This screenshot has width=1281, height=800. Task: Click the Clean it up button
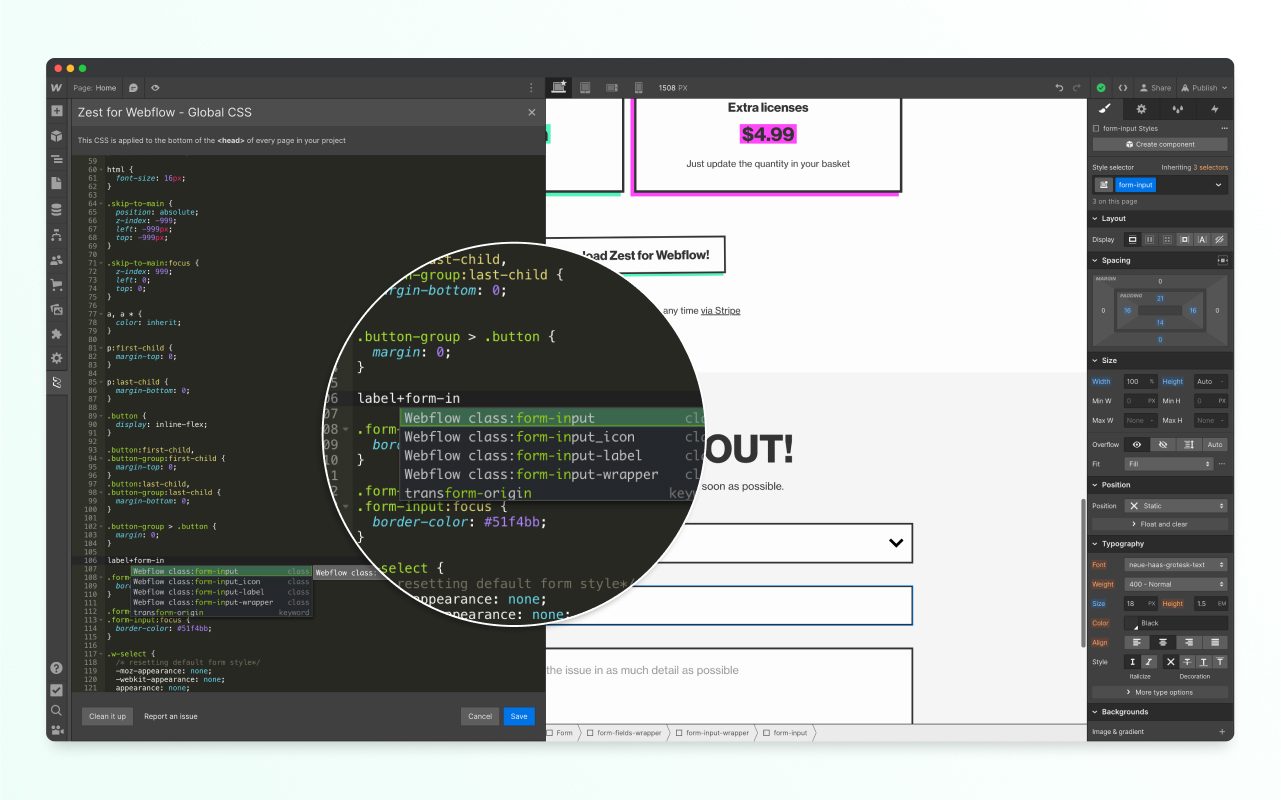click(107, 716)
